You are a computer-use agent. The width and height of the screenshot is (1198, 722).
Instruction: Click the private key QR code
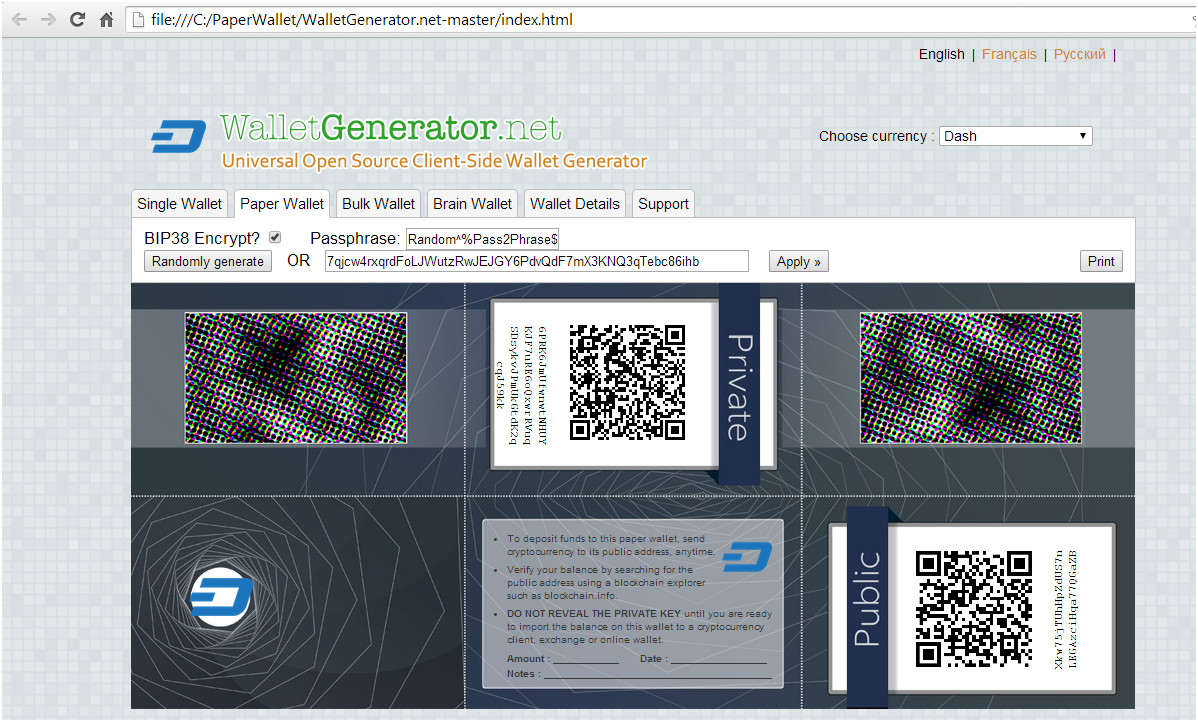point(627,382)
